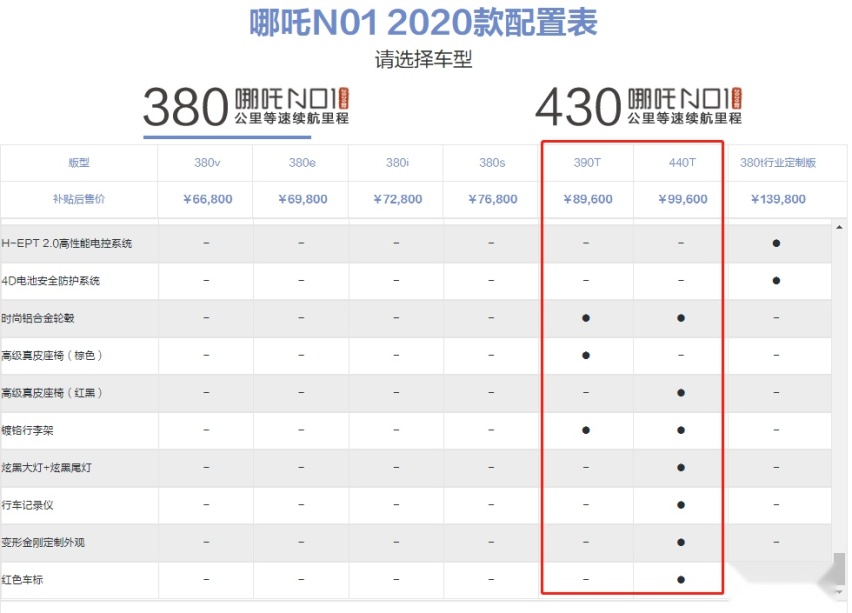Click the 4D电池 dot under 380t行业定制版
Screen dimensions: 852x613
coord(776,281)
